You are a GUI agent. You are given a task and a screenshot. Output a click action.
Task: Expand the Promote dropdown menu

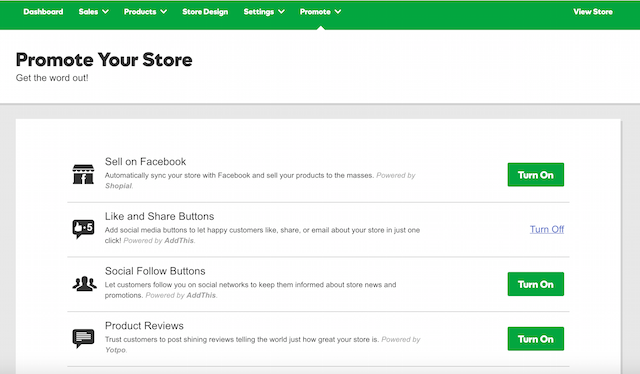(320, 12)
